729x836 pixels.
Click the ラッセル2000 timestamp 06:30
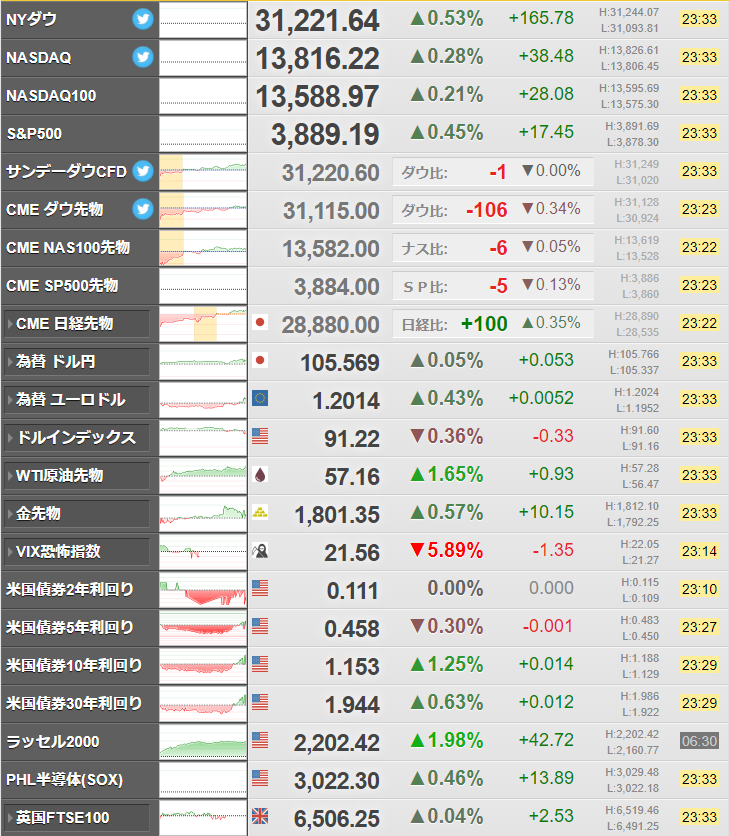pyautogui.click(x=699, y=741)
